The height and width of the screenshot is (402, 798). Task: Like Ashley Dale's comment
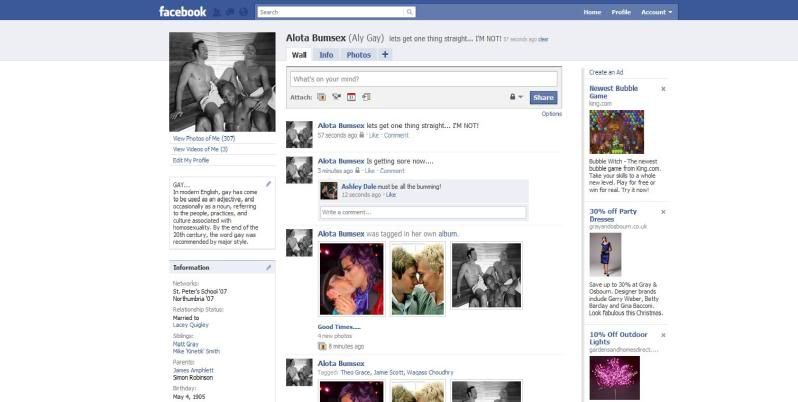coord(391,195)
